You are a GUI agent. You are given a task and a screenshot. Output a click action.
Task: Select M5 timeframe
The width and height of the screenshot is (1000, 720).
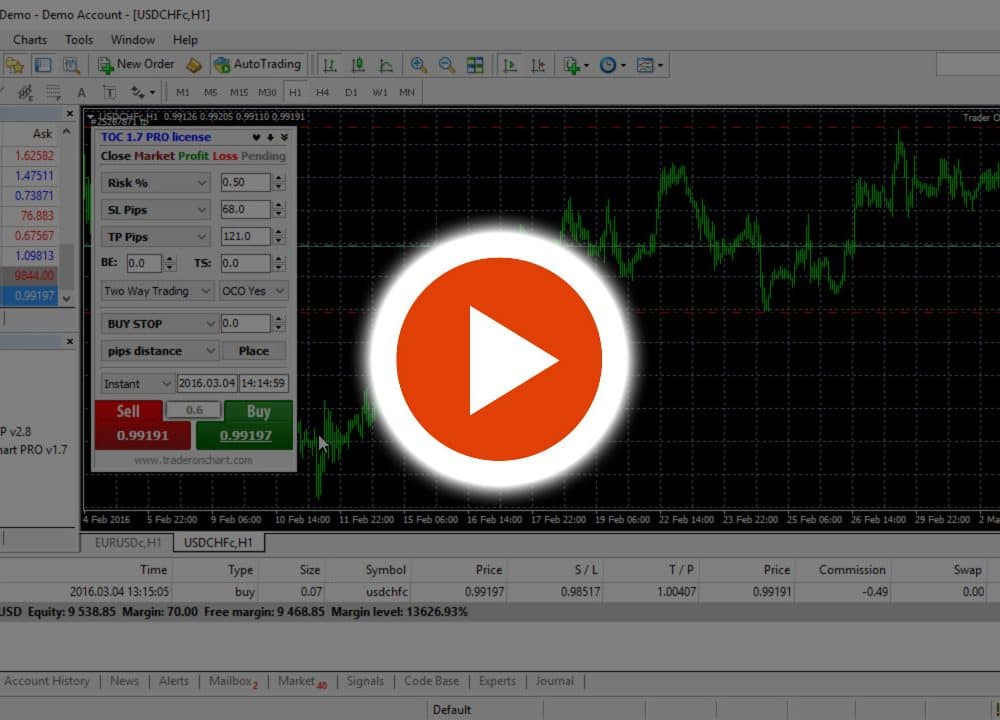coord(210,92)
